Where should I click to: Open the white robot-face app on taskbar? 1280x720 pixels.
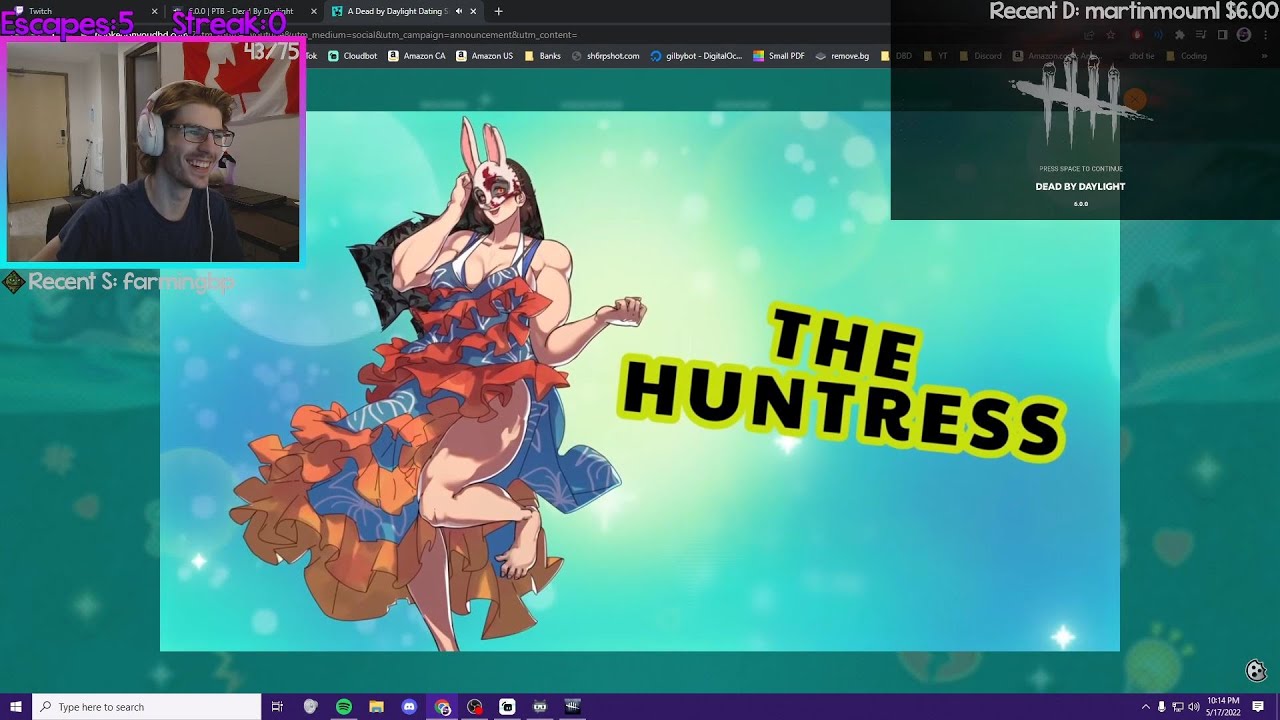[507, 707]
